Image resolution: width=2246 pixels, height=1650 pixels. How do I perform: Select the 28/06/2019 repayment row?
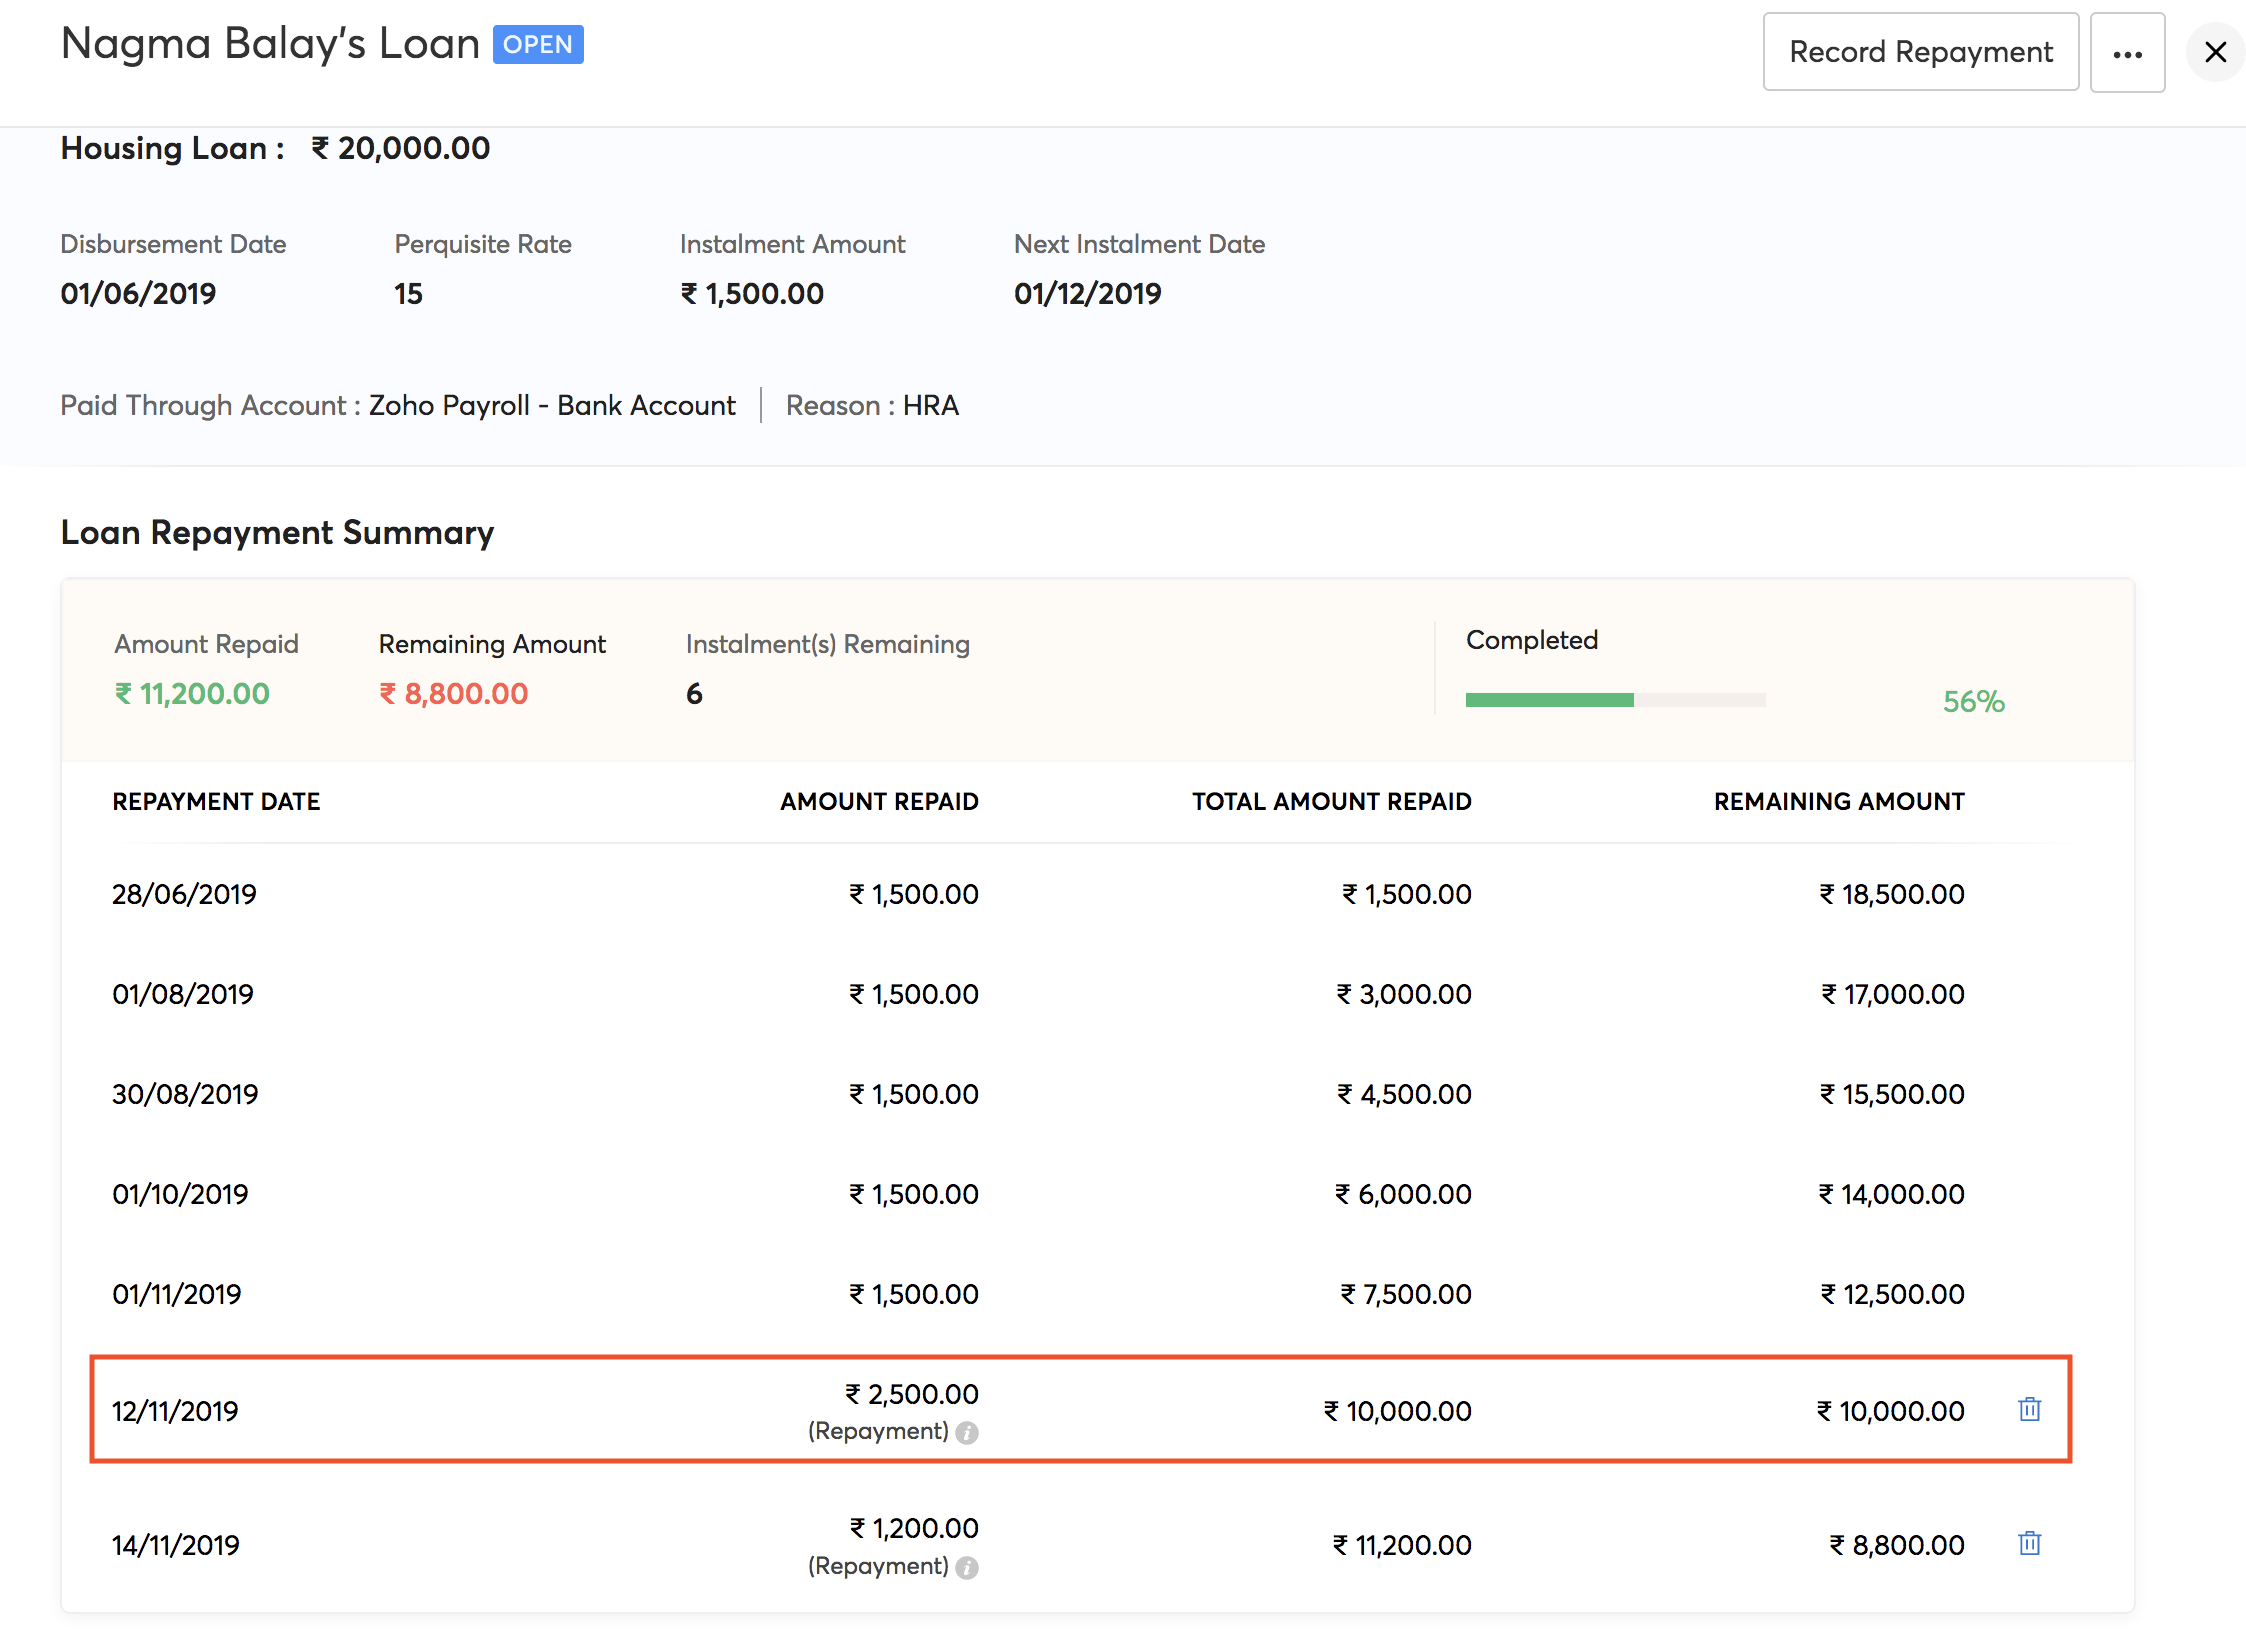184,894
